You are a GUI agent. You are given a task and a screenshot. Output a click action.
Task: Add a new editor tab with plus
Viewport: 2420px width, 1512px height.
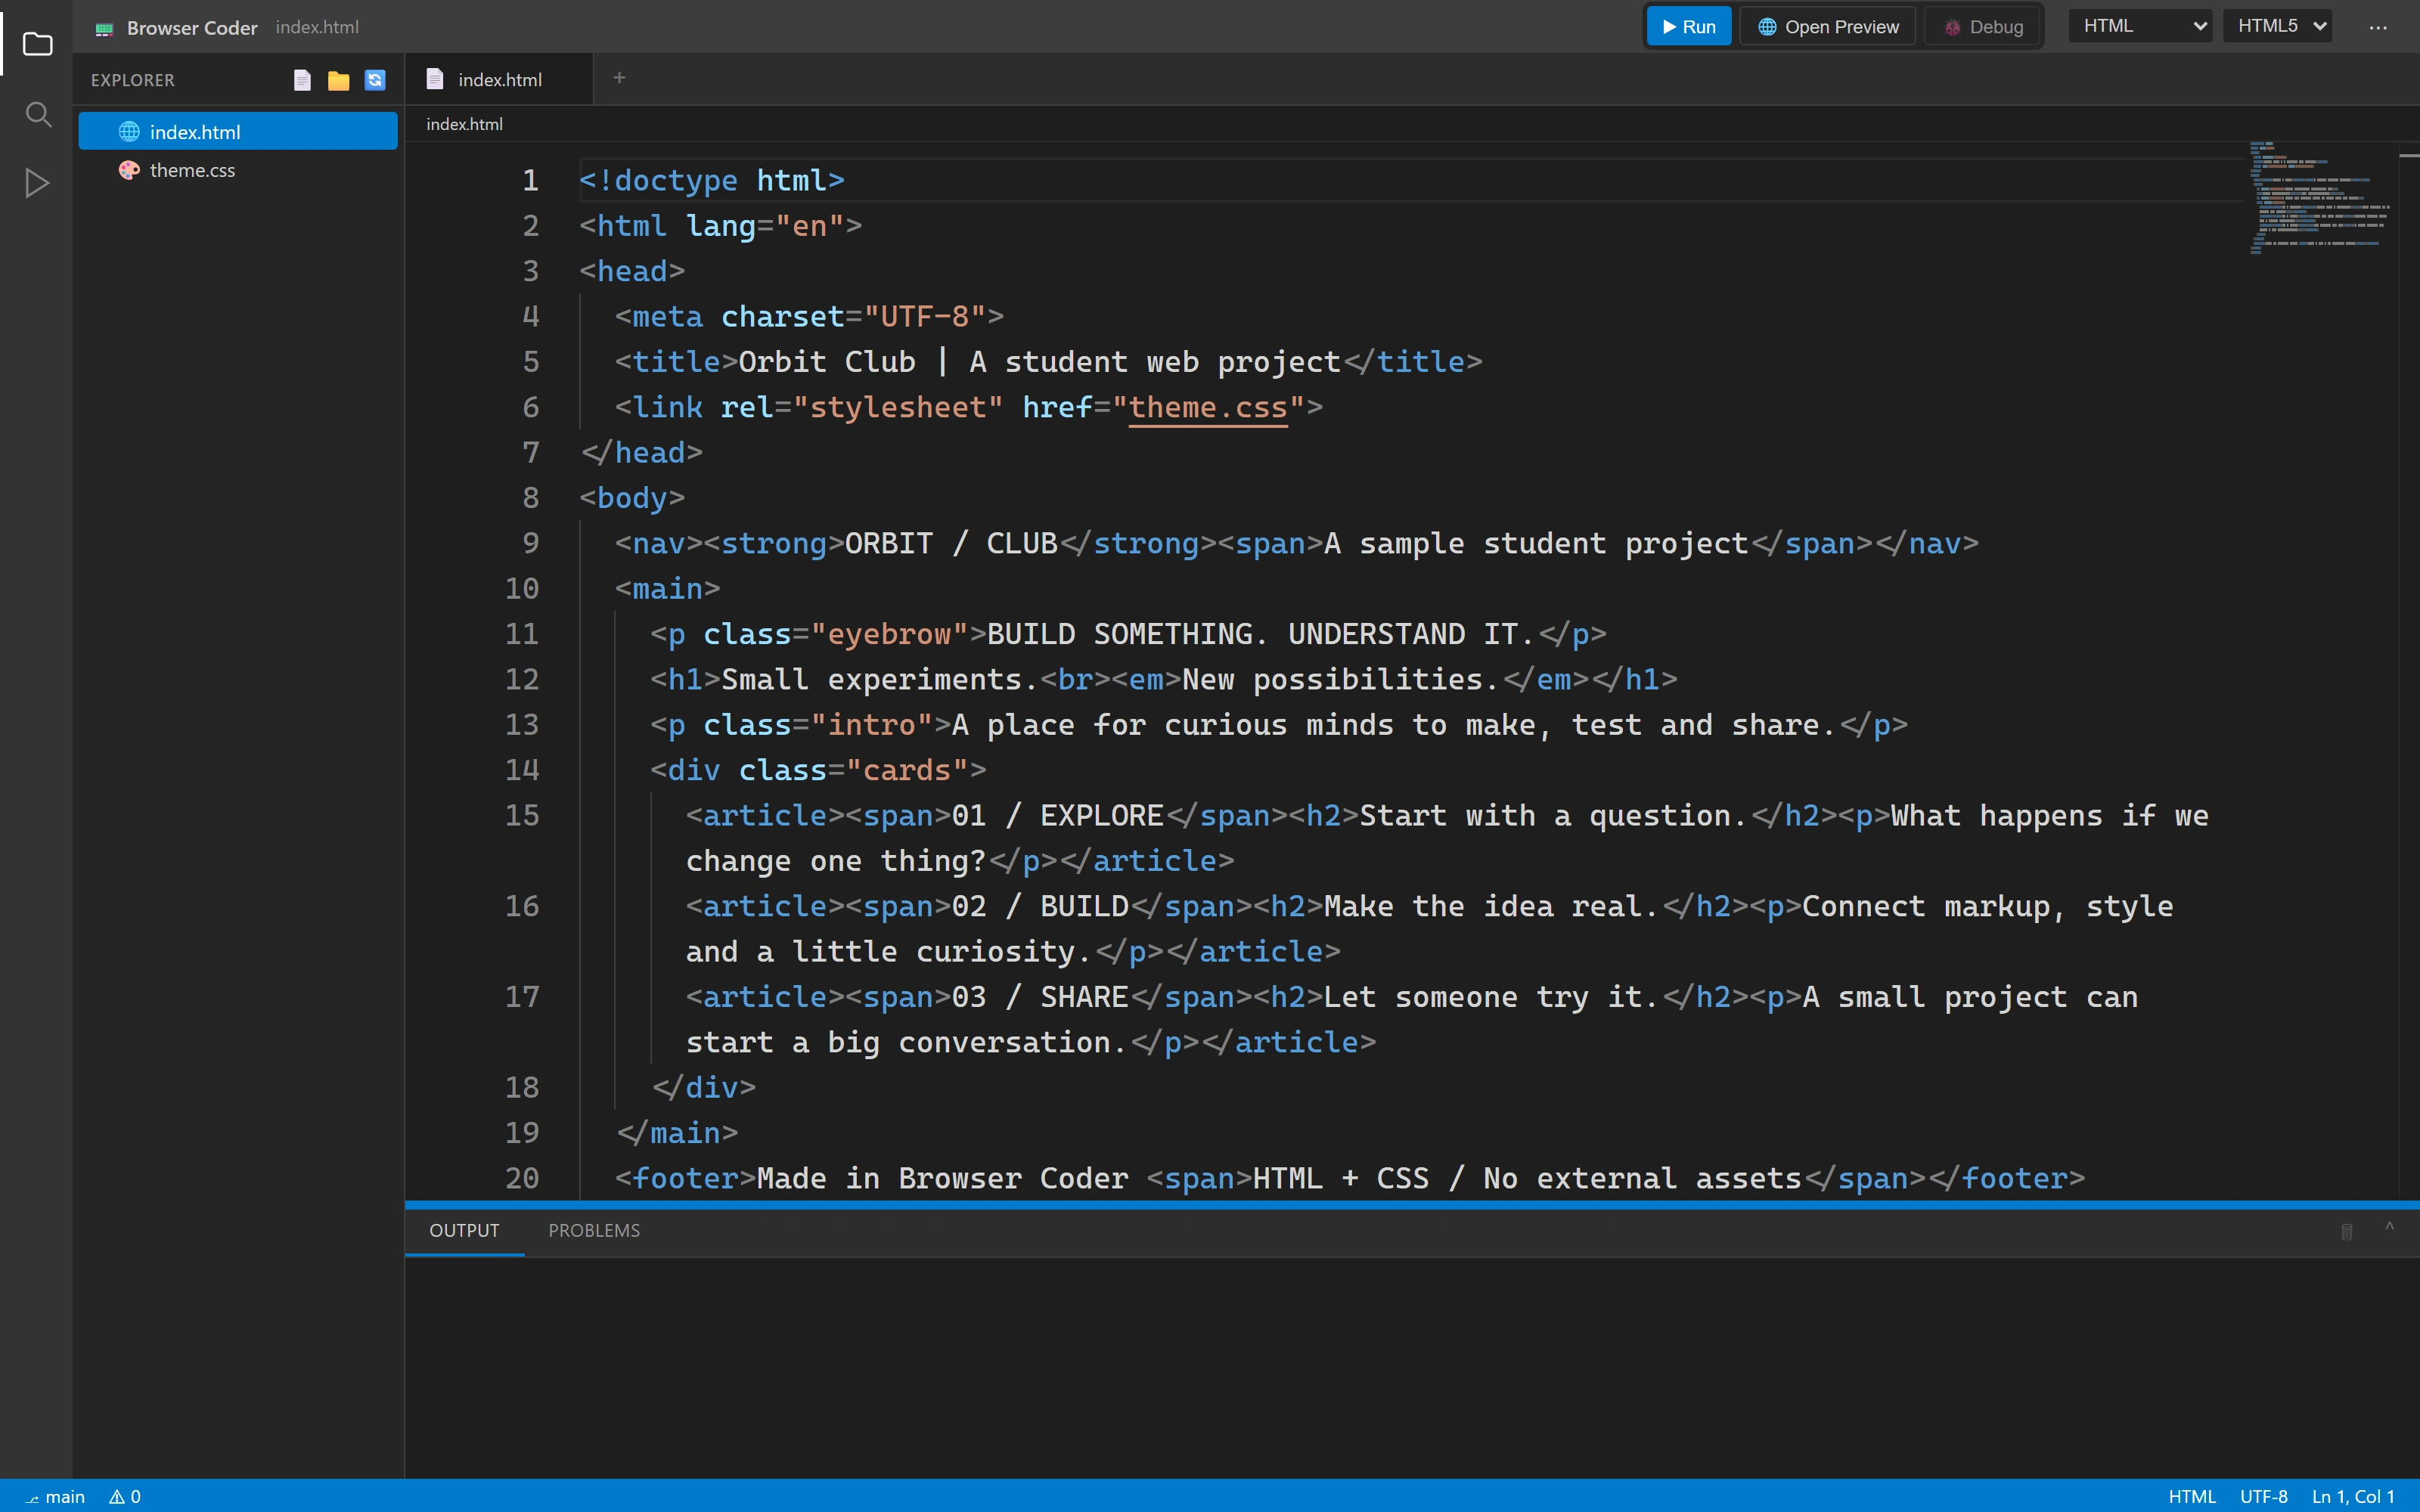click(x=619, y=78)
